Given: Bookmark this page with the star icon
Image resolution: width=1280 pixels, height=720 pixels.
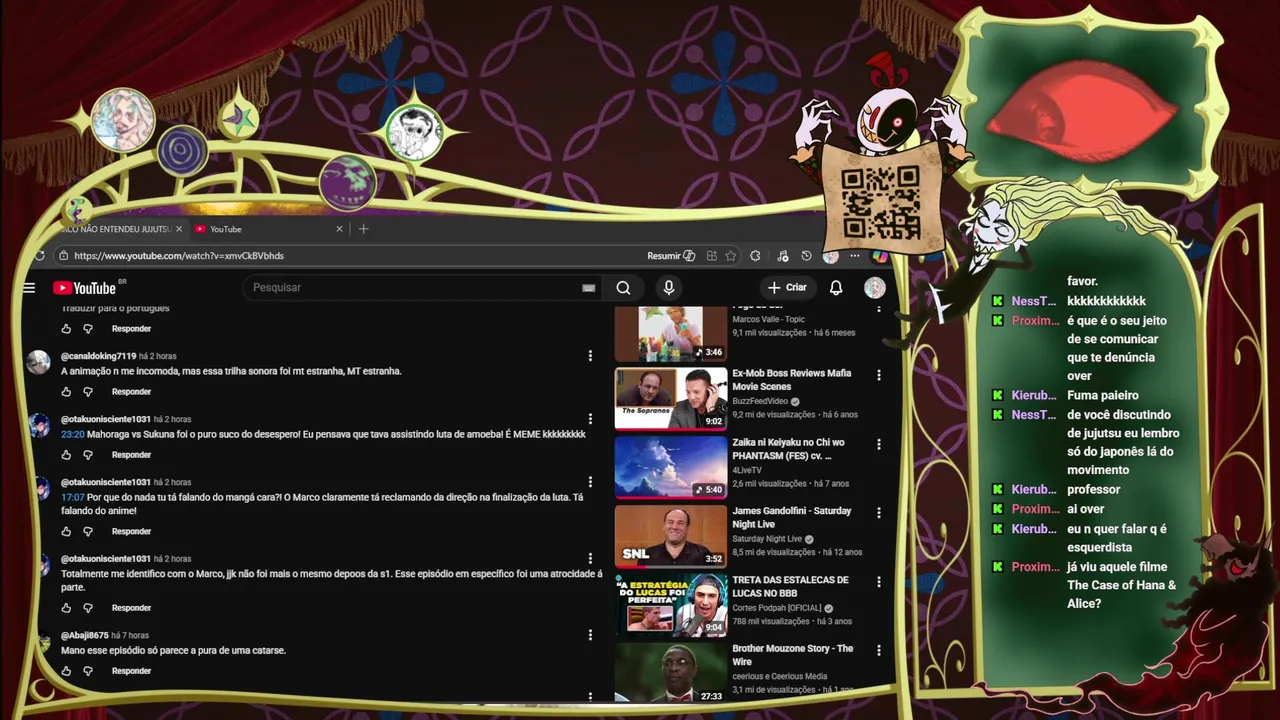Looking at the screenshot, I should tap(731, 256).
